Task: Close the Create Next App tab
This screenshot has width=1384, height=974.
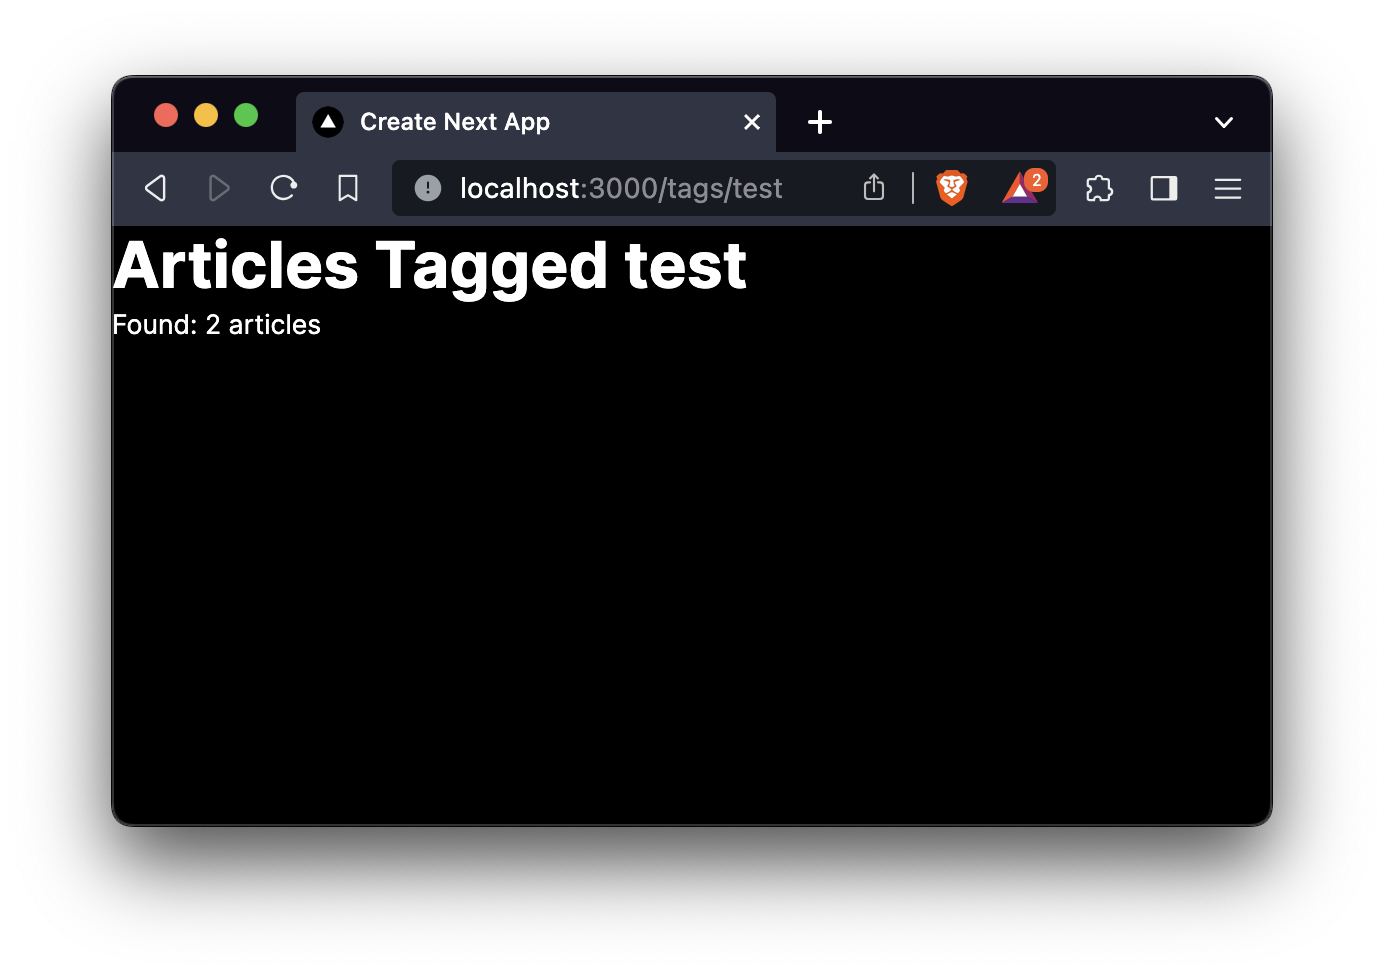Action: [x=752, y=122]
